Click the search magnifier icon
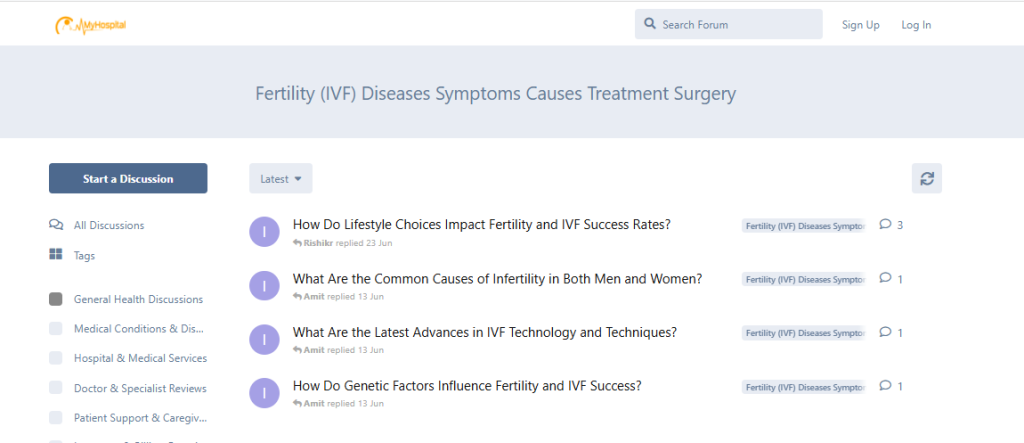1024x443 pixels. tap(650, 24)
